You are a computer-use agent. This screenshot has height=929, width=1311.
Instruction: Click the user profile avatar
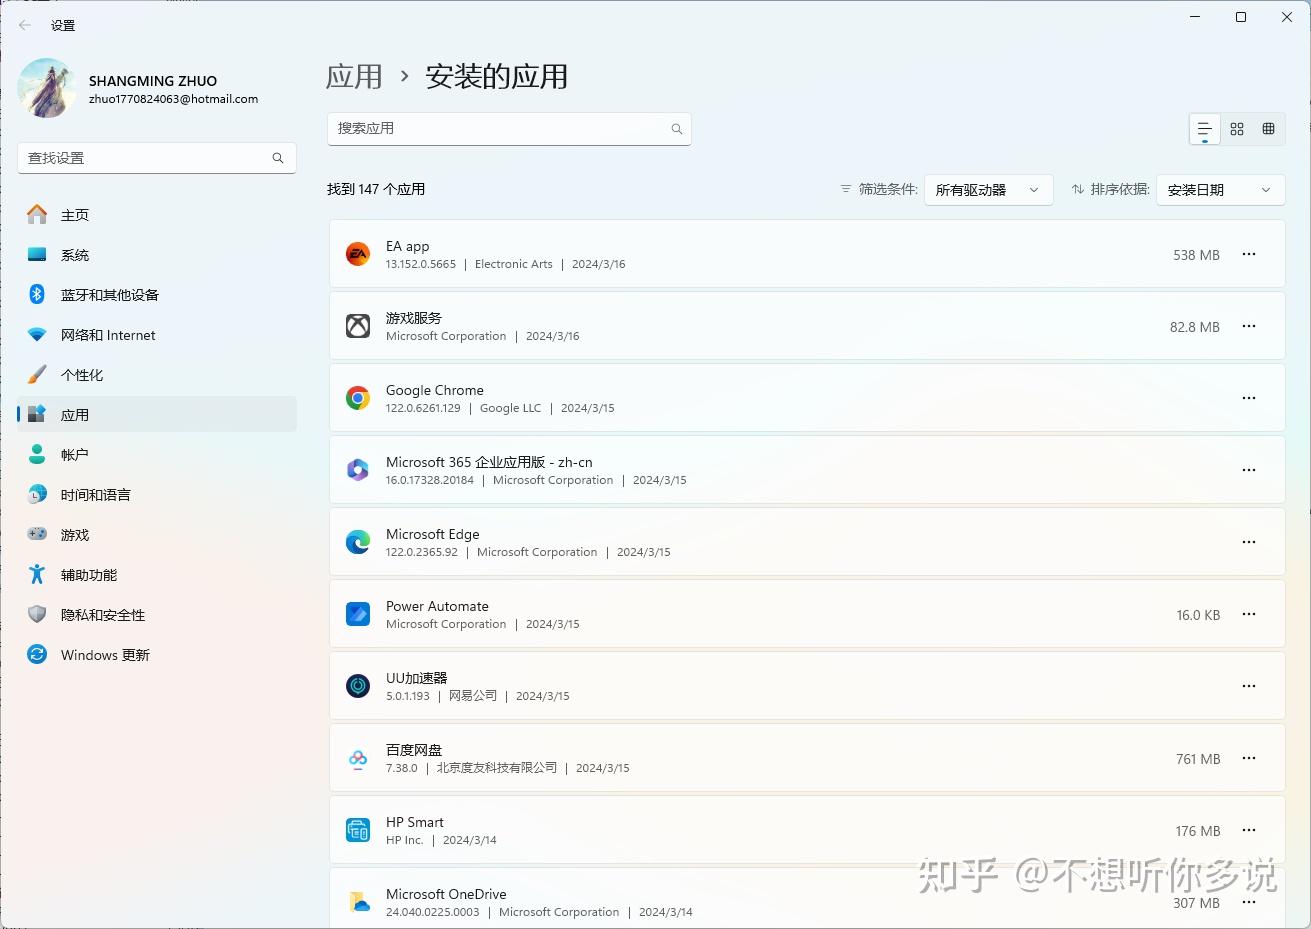46,88
